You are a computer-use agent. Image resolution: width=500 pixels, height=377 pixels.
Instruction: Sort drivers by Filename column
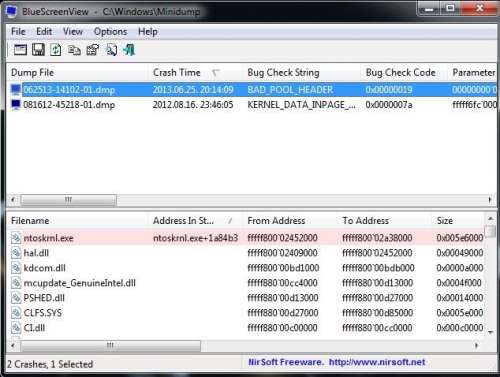click(x=77, y=221)
